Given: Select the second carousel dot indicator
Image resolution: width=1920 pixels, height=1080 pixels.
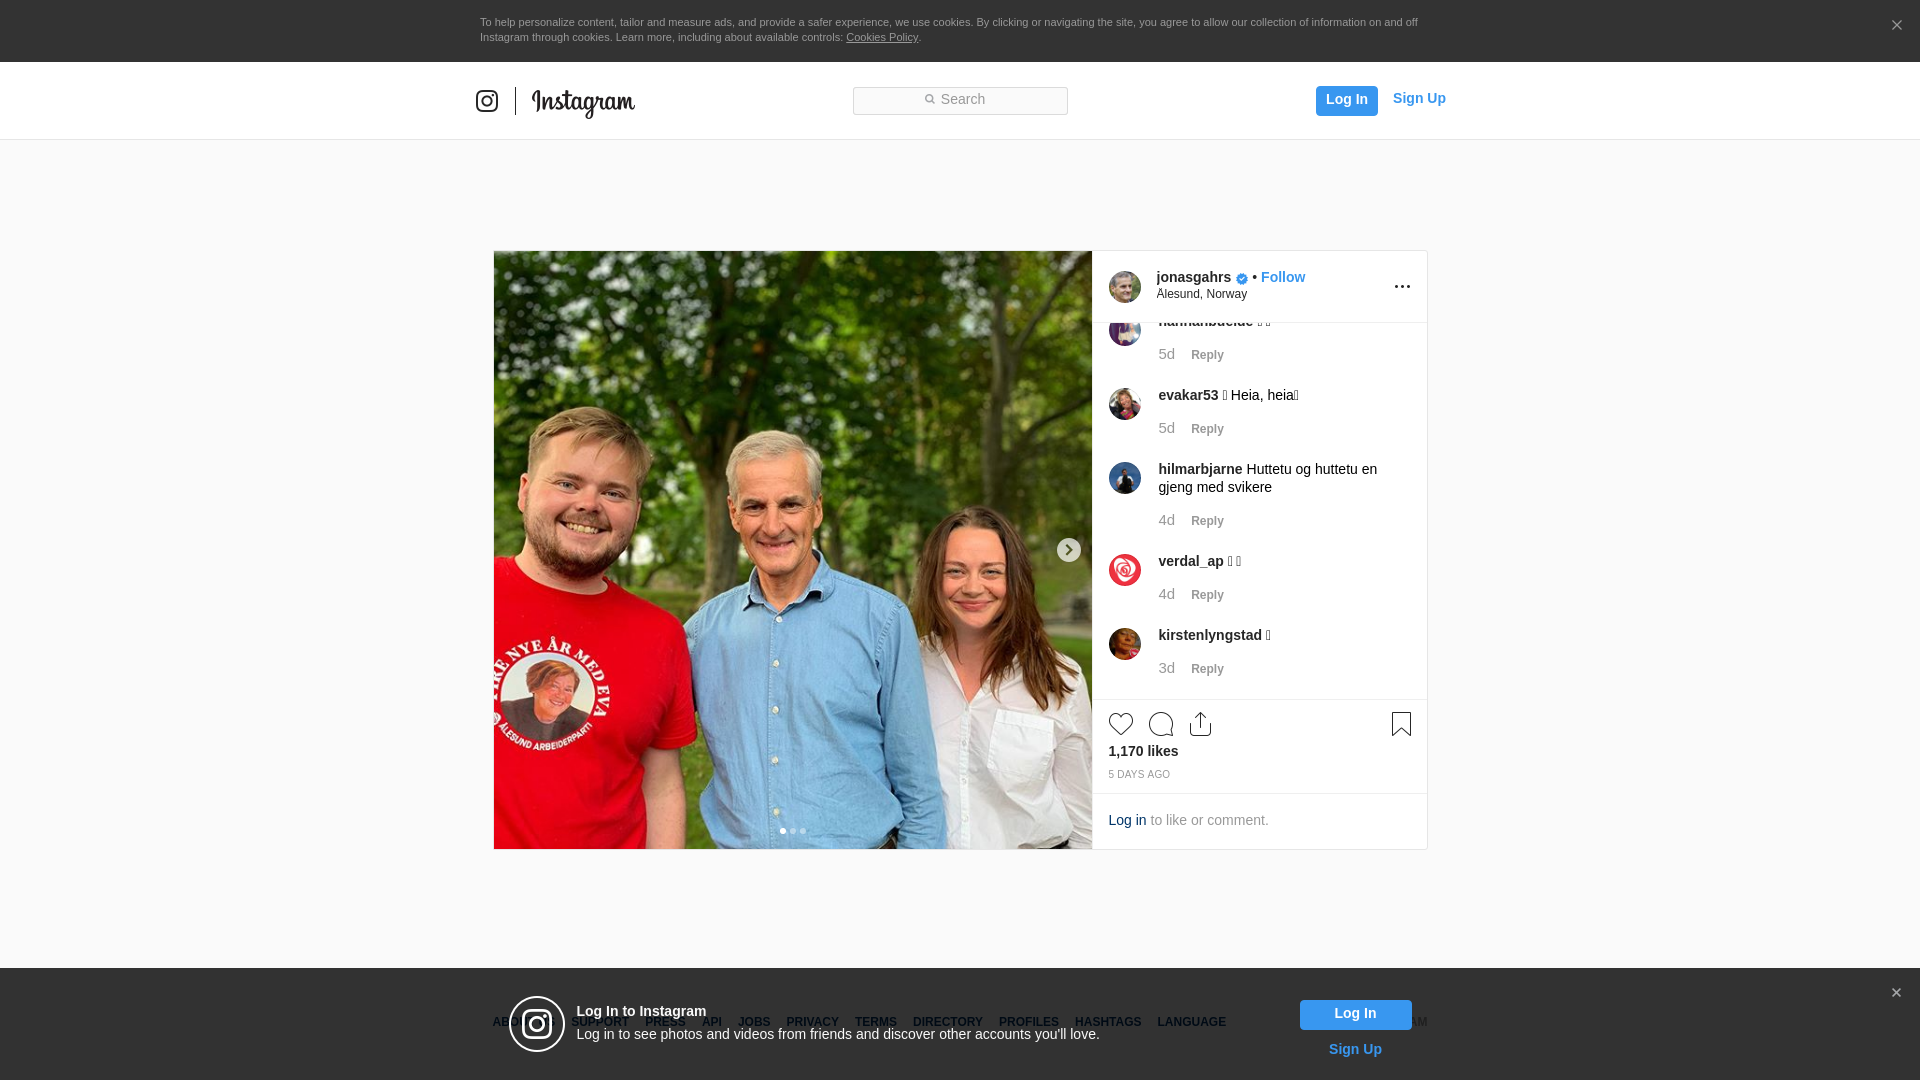Looking at the screenshot, I should coord(793,831).
